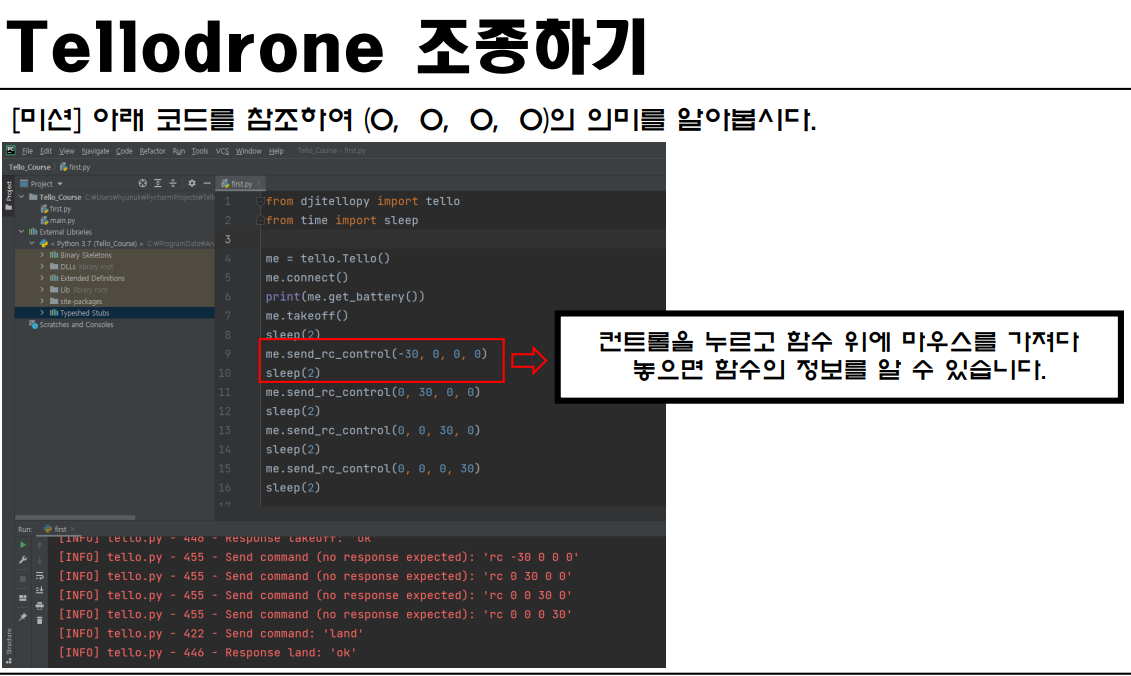Toggle scroll-to-end in the Run console

pos(40,590)
